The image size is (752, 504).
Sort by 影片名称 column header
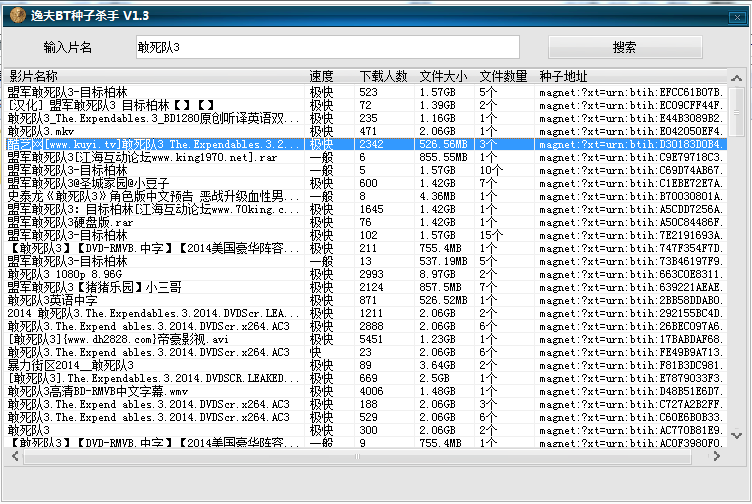pos(33,76)
